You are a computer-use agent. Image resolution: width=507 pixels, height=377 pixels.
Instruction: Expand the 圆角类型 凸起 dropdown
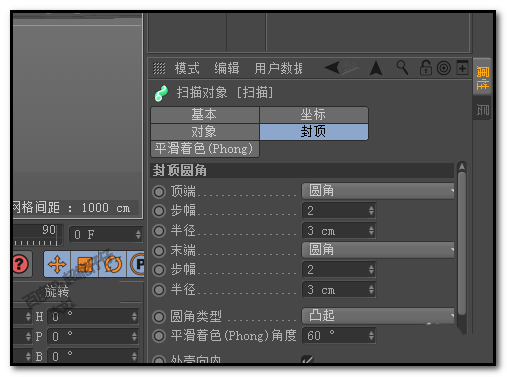(x=378, y=316)
